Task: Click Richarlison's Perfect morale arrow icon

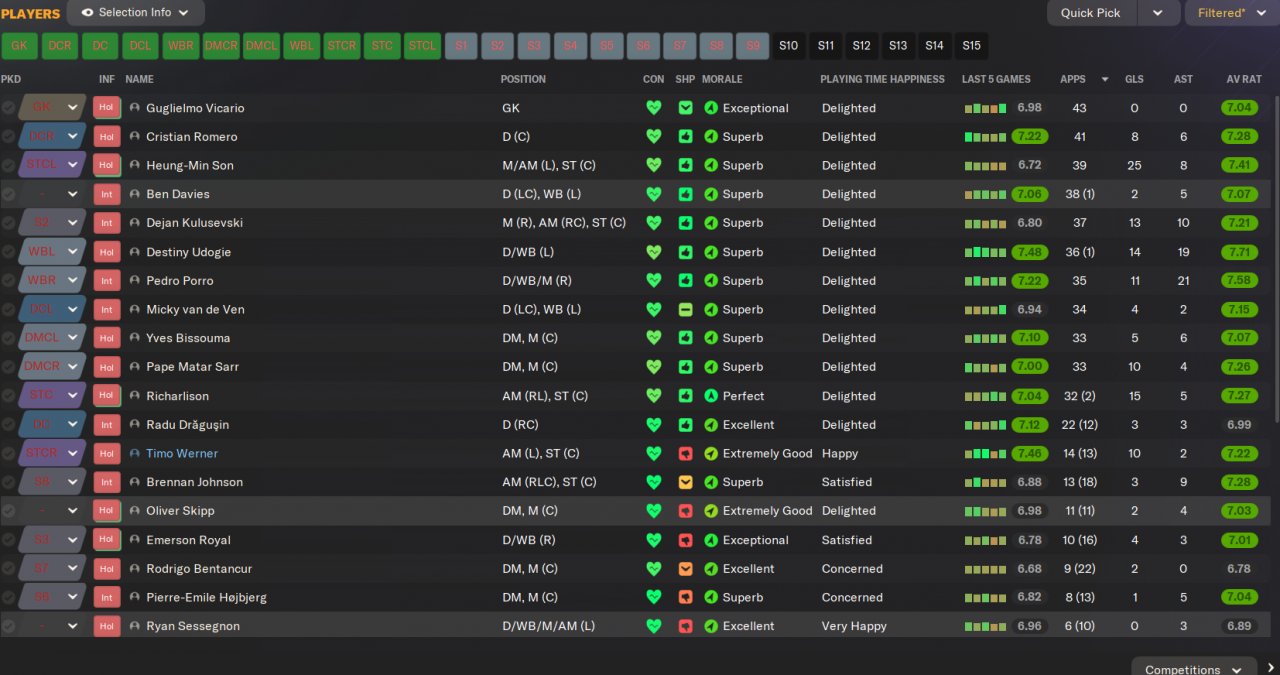Action: click(x=711, y=396)
